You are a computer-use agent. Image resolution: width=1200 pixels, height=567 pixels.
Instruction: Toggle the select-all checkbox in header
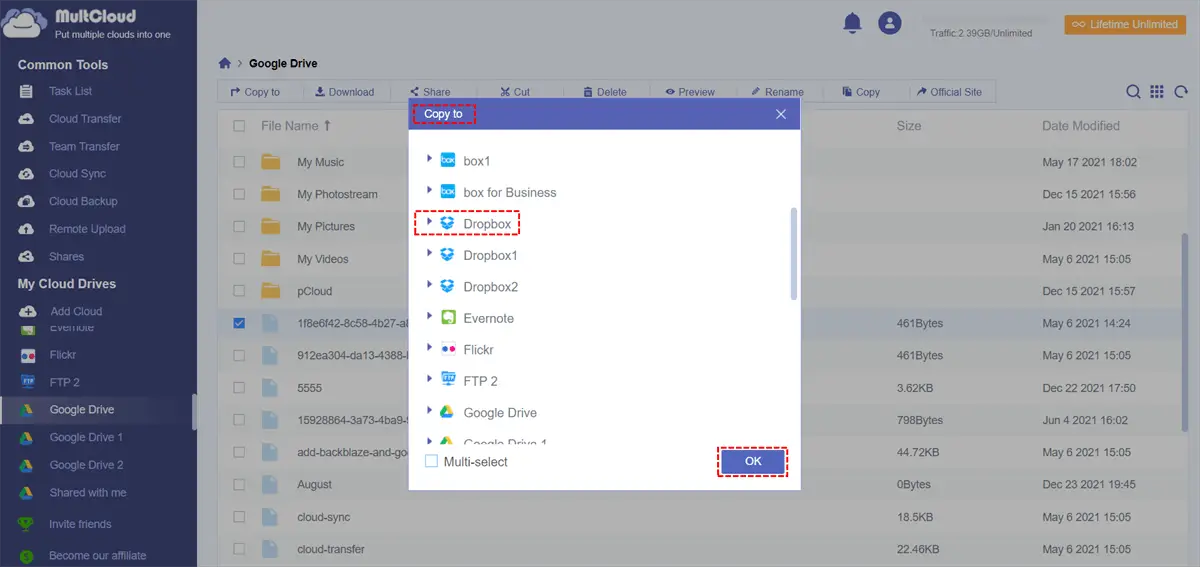tap(239, 126)
